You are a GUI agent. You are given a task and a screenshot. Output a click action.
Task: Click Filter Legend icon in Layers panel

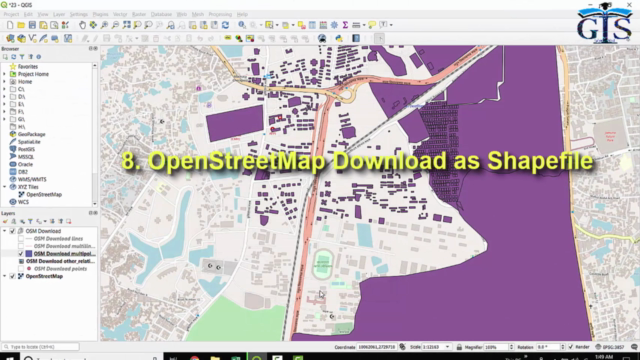30,221
